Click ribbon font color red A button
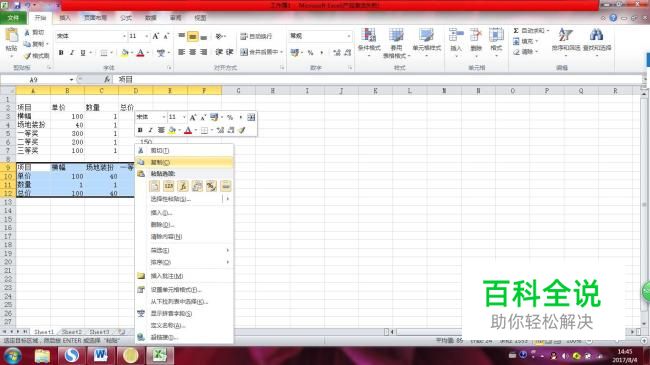The image size is (650, 365). [141, 53]
